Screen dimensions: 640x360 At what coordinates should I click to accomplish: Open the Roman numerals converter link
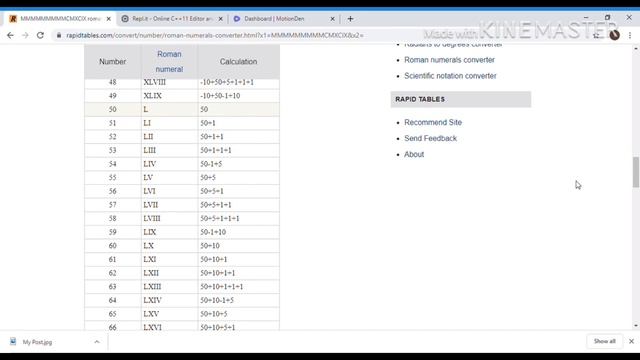click(x=449, y=60)
